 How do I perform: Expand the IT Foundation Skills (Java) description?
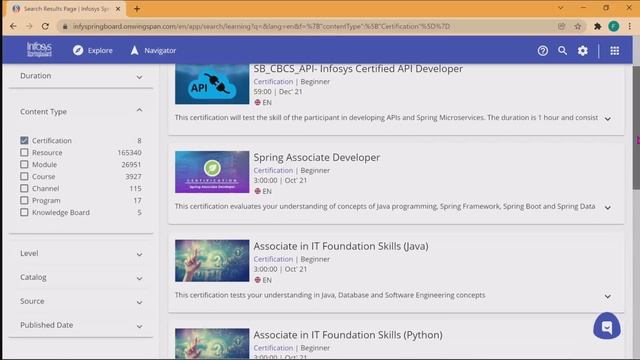(608, 296)
